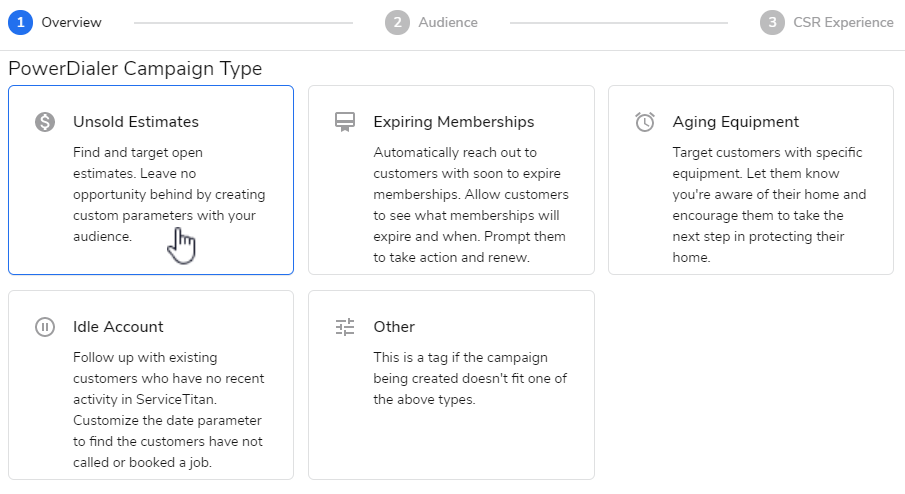Click the Expiring Memberships ribbon icon
This screenshot has height=494, width=905.
pos(345,122)
